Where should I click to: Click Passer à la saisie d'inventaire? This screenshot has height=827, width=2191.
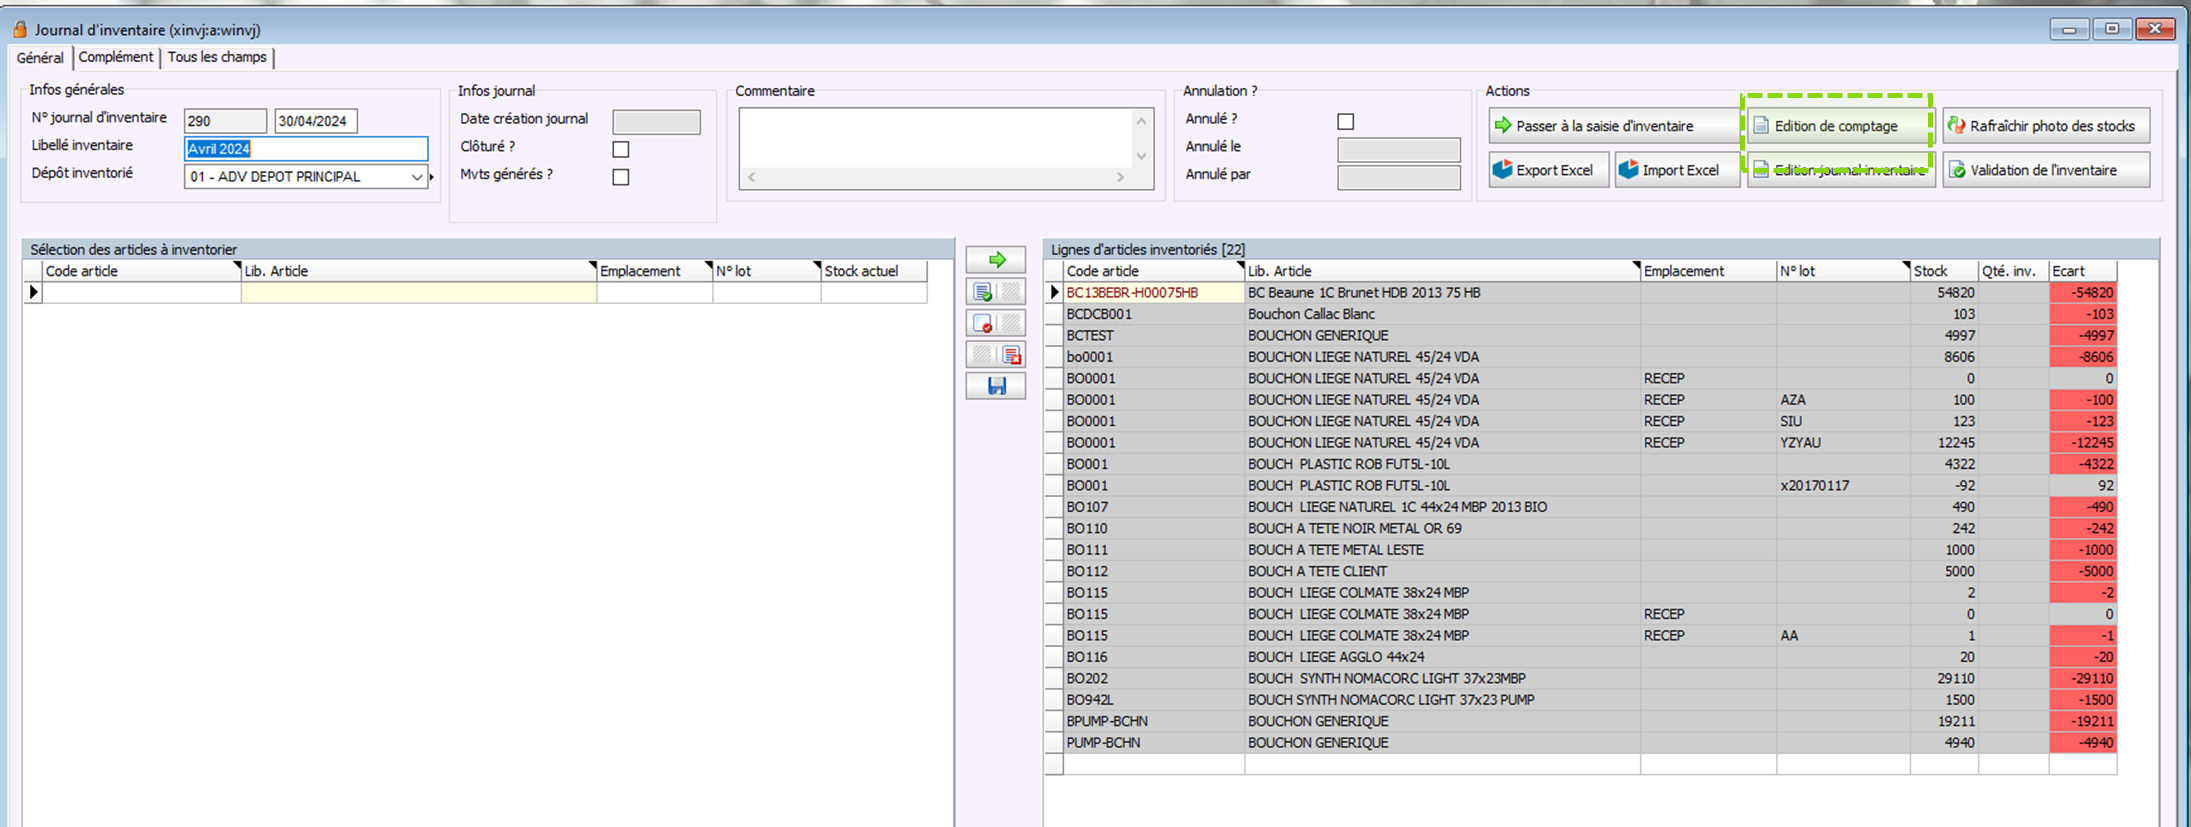[1604, 126]
